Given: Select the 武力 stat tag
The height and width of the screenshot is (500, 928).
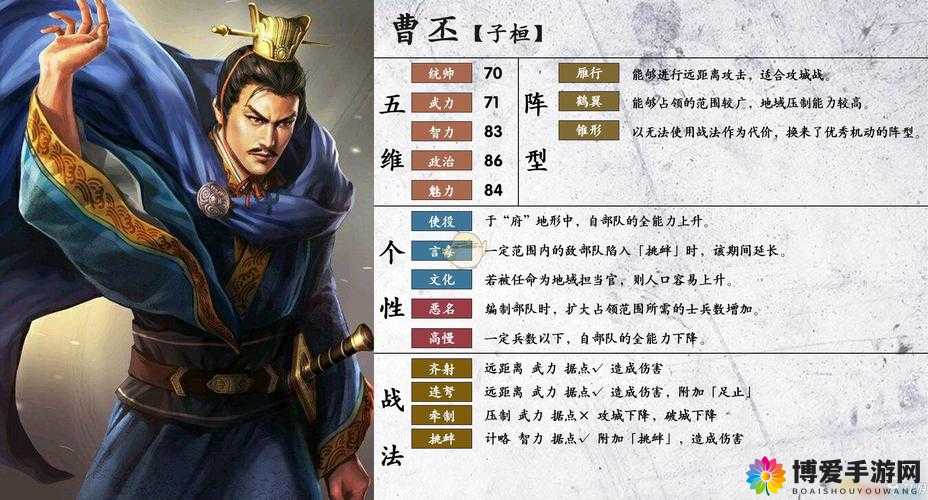Looking at the screenshot, I should 442,102.
